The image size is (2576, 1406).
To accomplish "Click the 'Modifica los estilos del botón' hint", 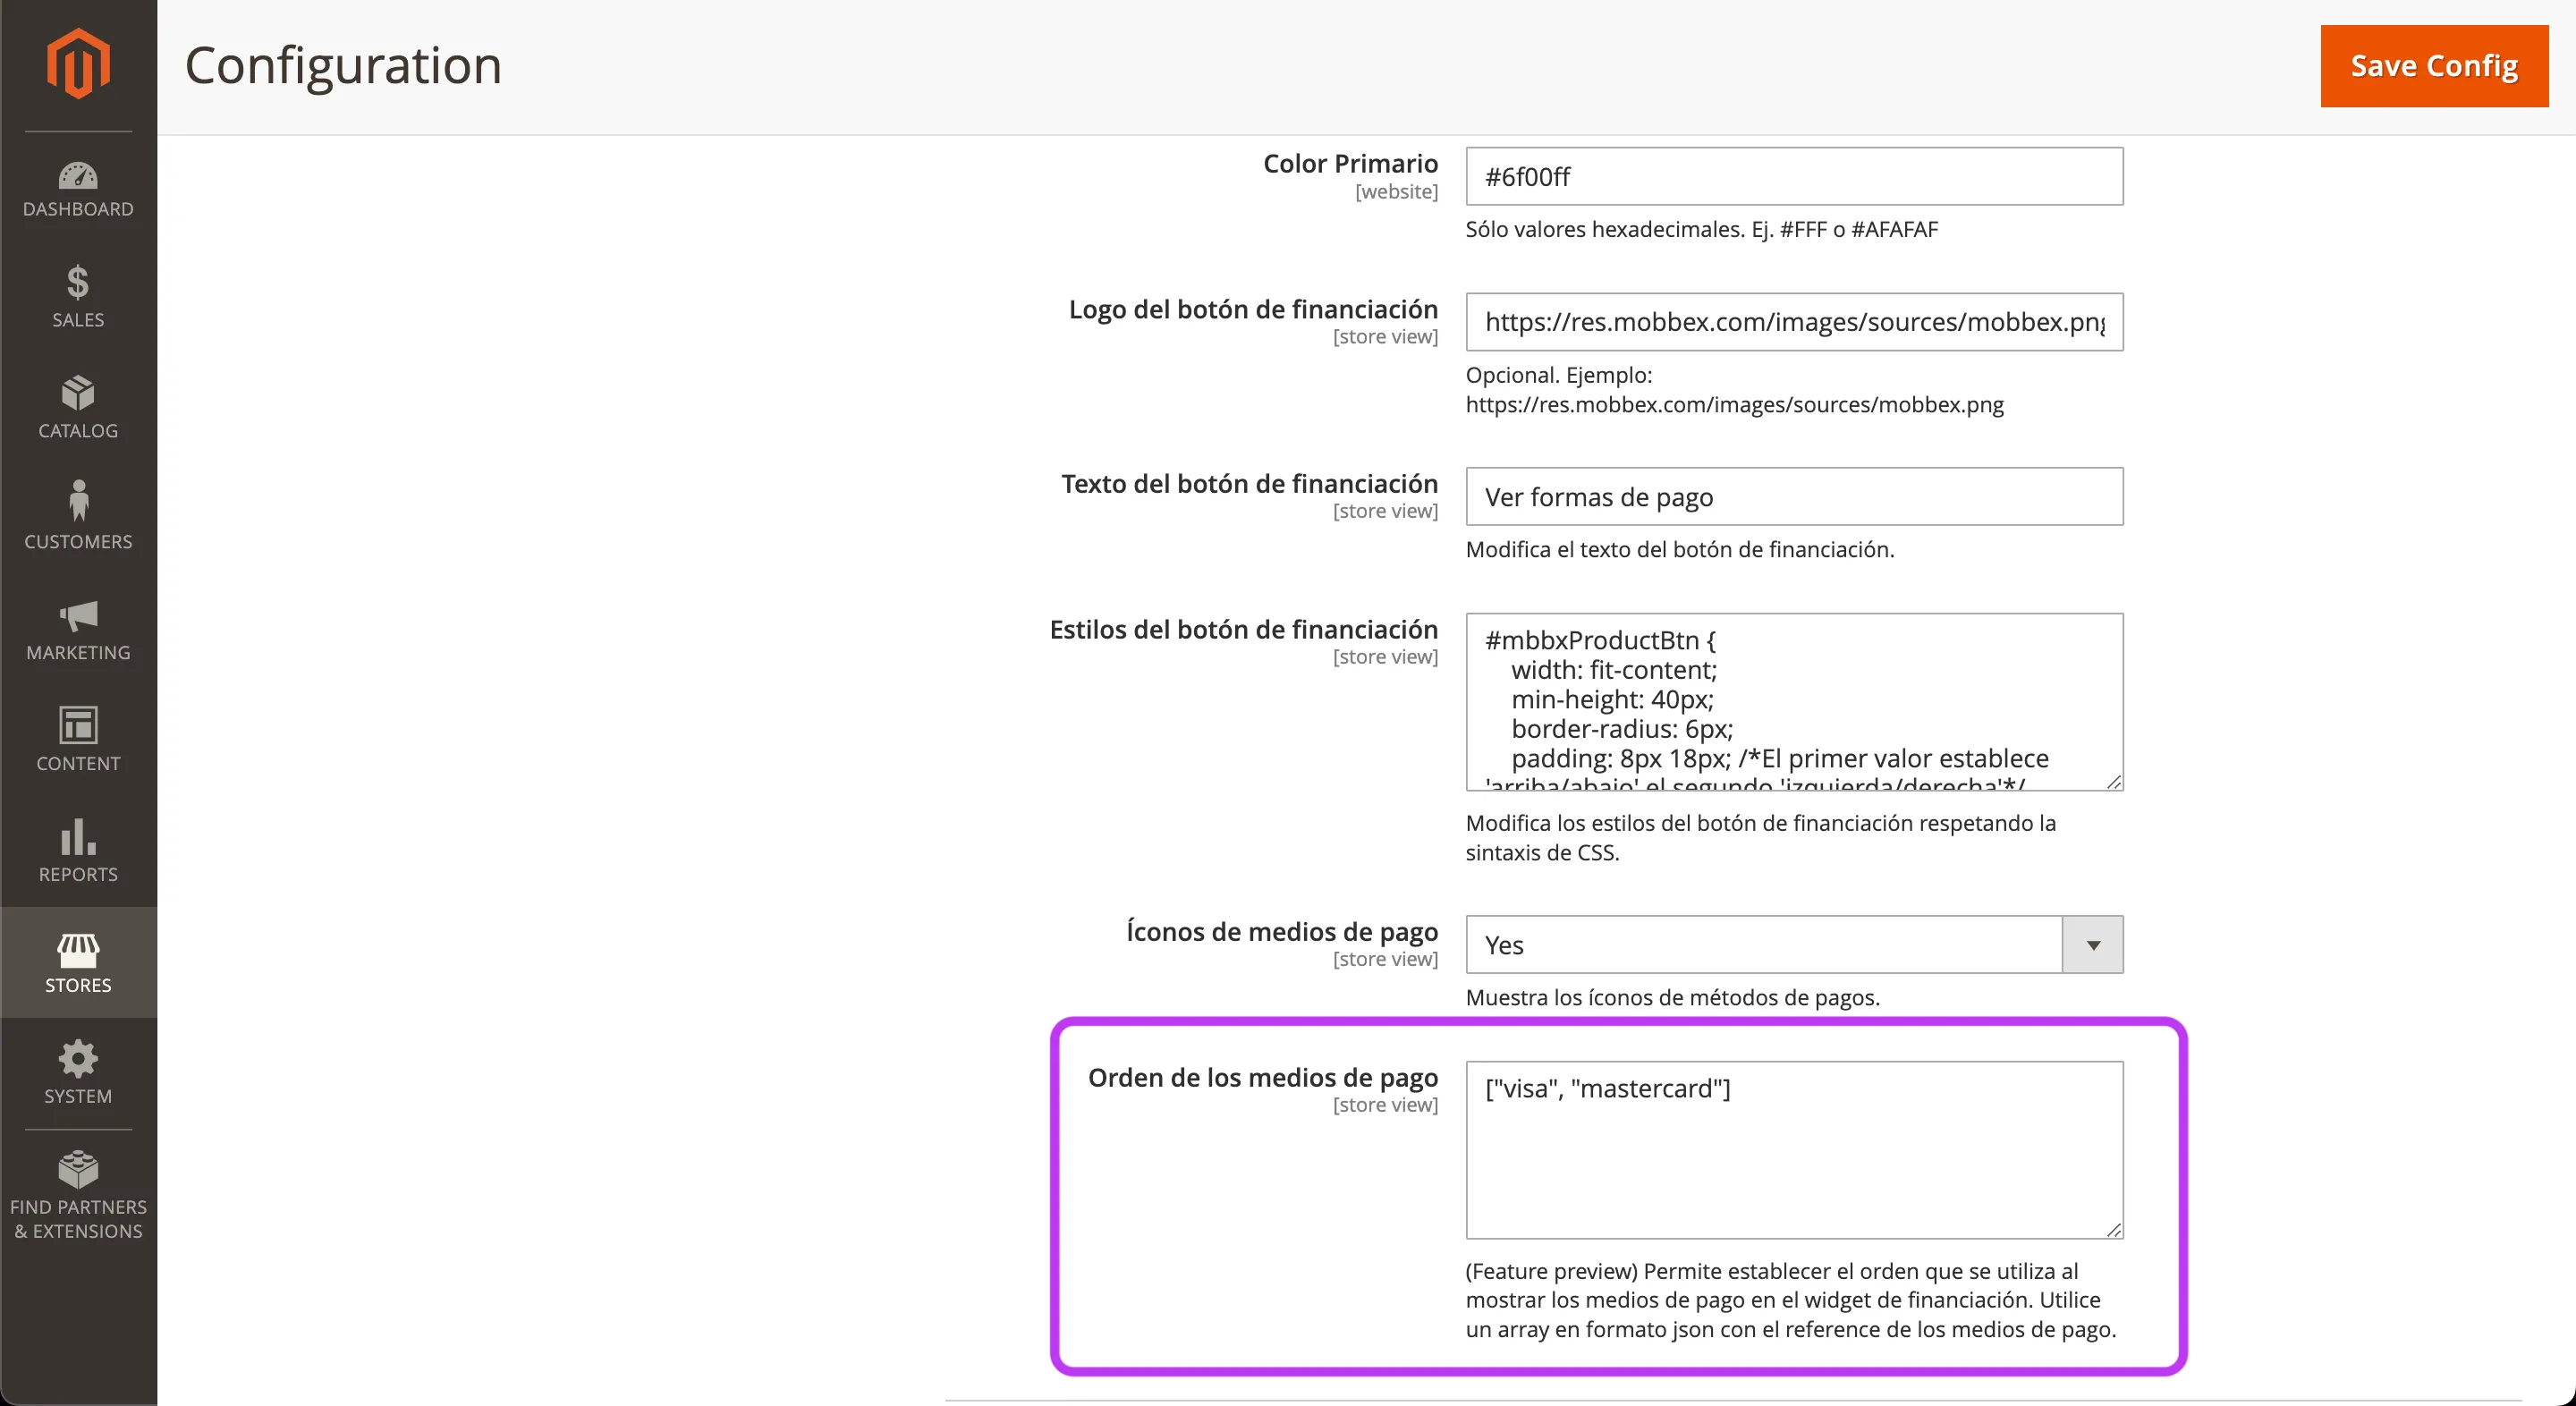I will pyautogui.click(x=1760, y=837).
